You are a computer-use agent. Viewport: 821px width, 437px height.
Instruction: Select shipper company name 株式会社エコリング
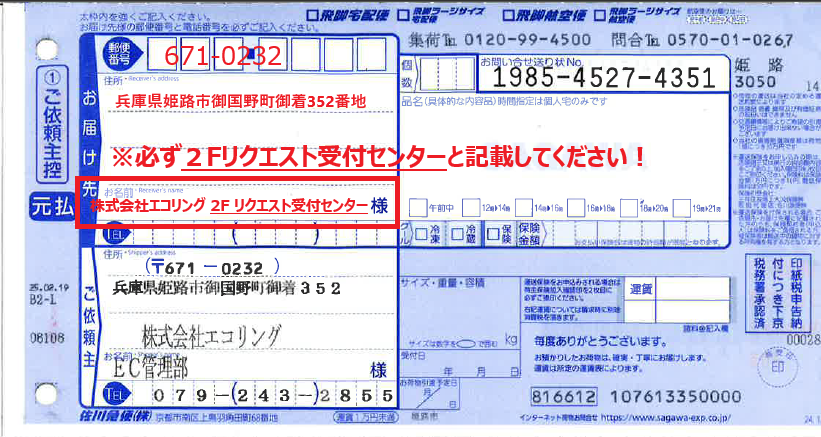(212, 337)
